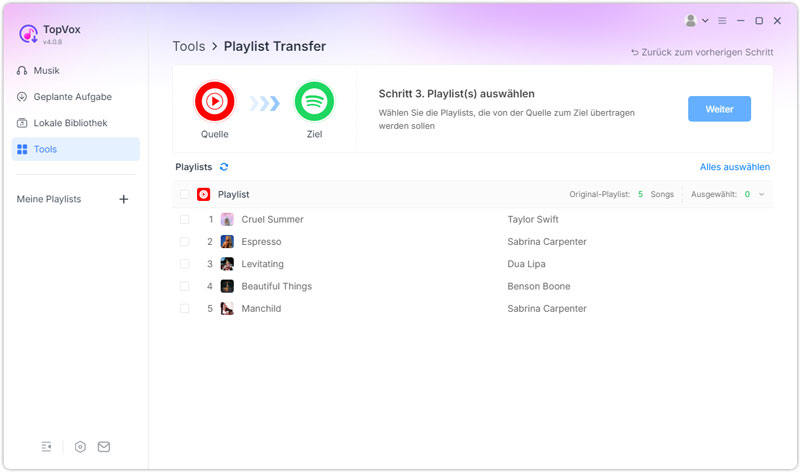Open settings hexagon icon
Screen dimensions: 800x472
[80, 447]
